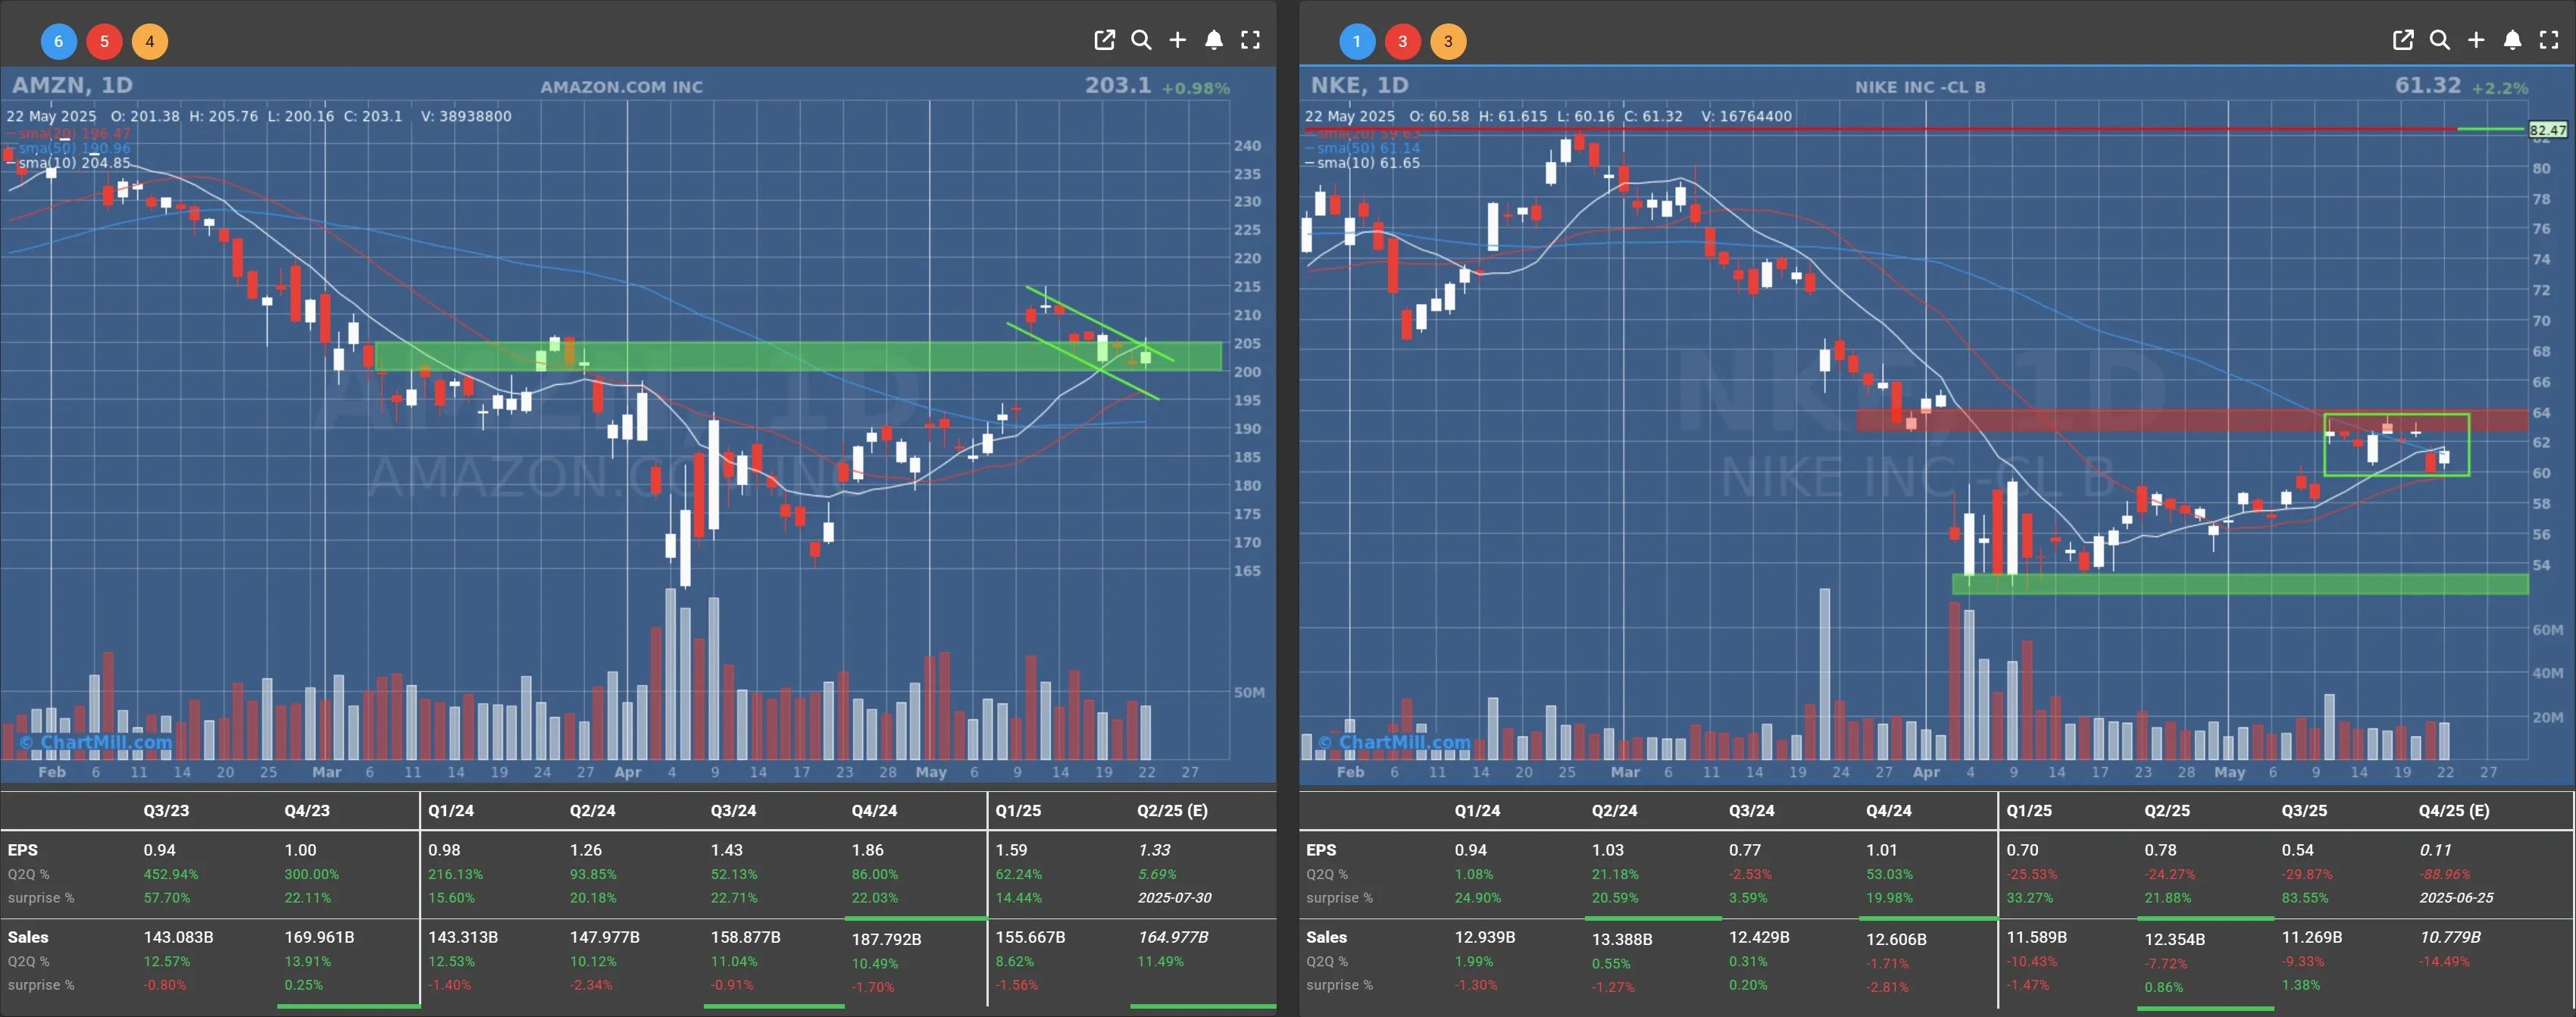Screen dimensions: 2576x1017
Task: Open AMZN chart in new window
Action: pos(1104,40)
